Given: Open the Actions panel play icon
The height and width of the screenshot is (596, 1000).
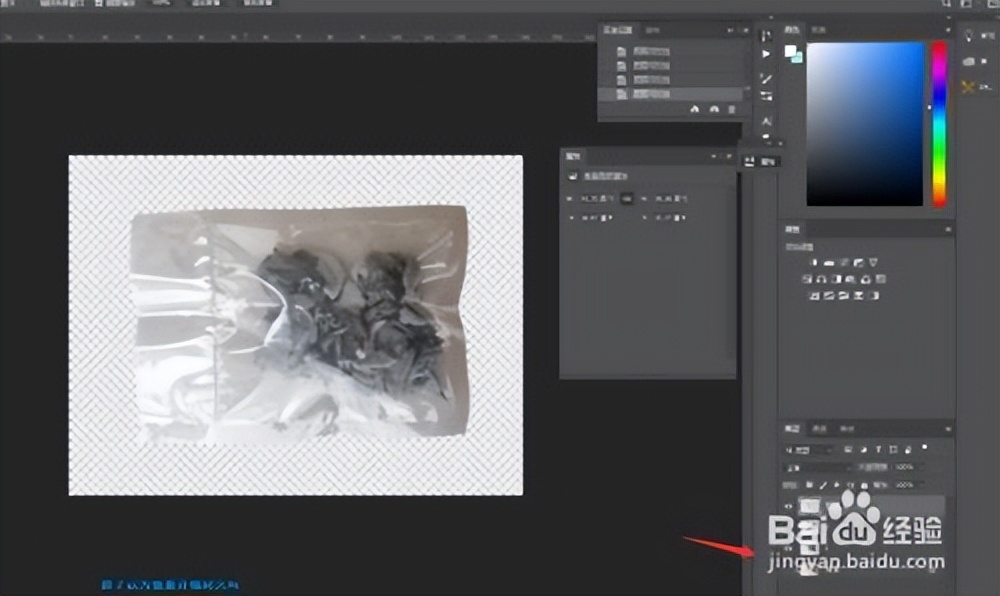Looking at the screenshot, I should (767, 53).
